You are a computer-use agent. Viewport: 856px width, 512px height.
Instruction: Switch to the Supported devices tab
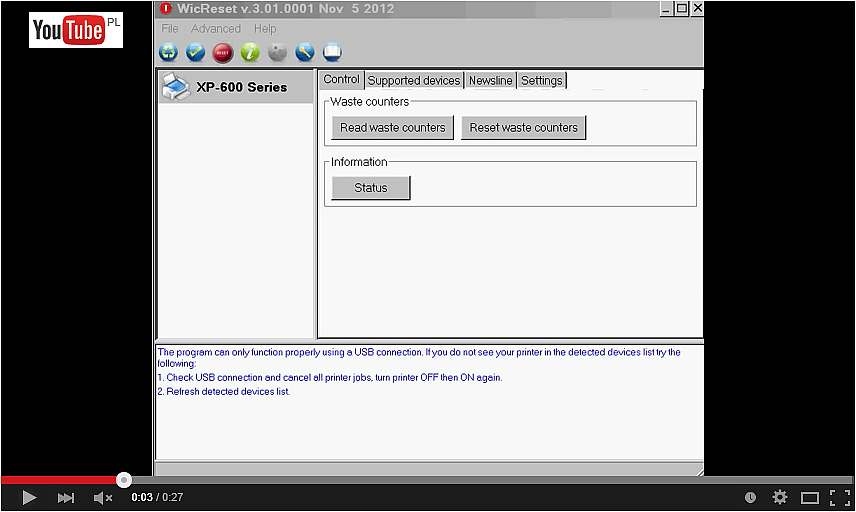click(413, 81)
